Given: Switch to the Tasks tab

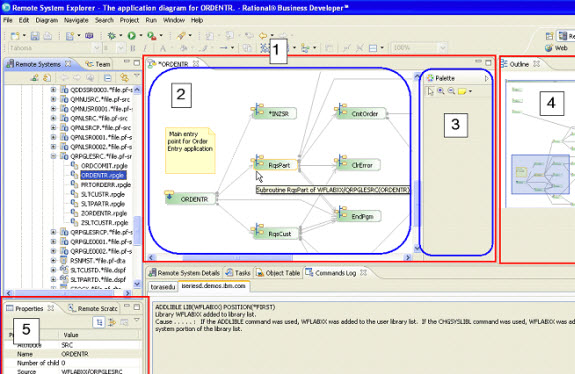Looking at the screenshot, I should (238, 273).
